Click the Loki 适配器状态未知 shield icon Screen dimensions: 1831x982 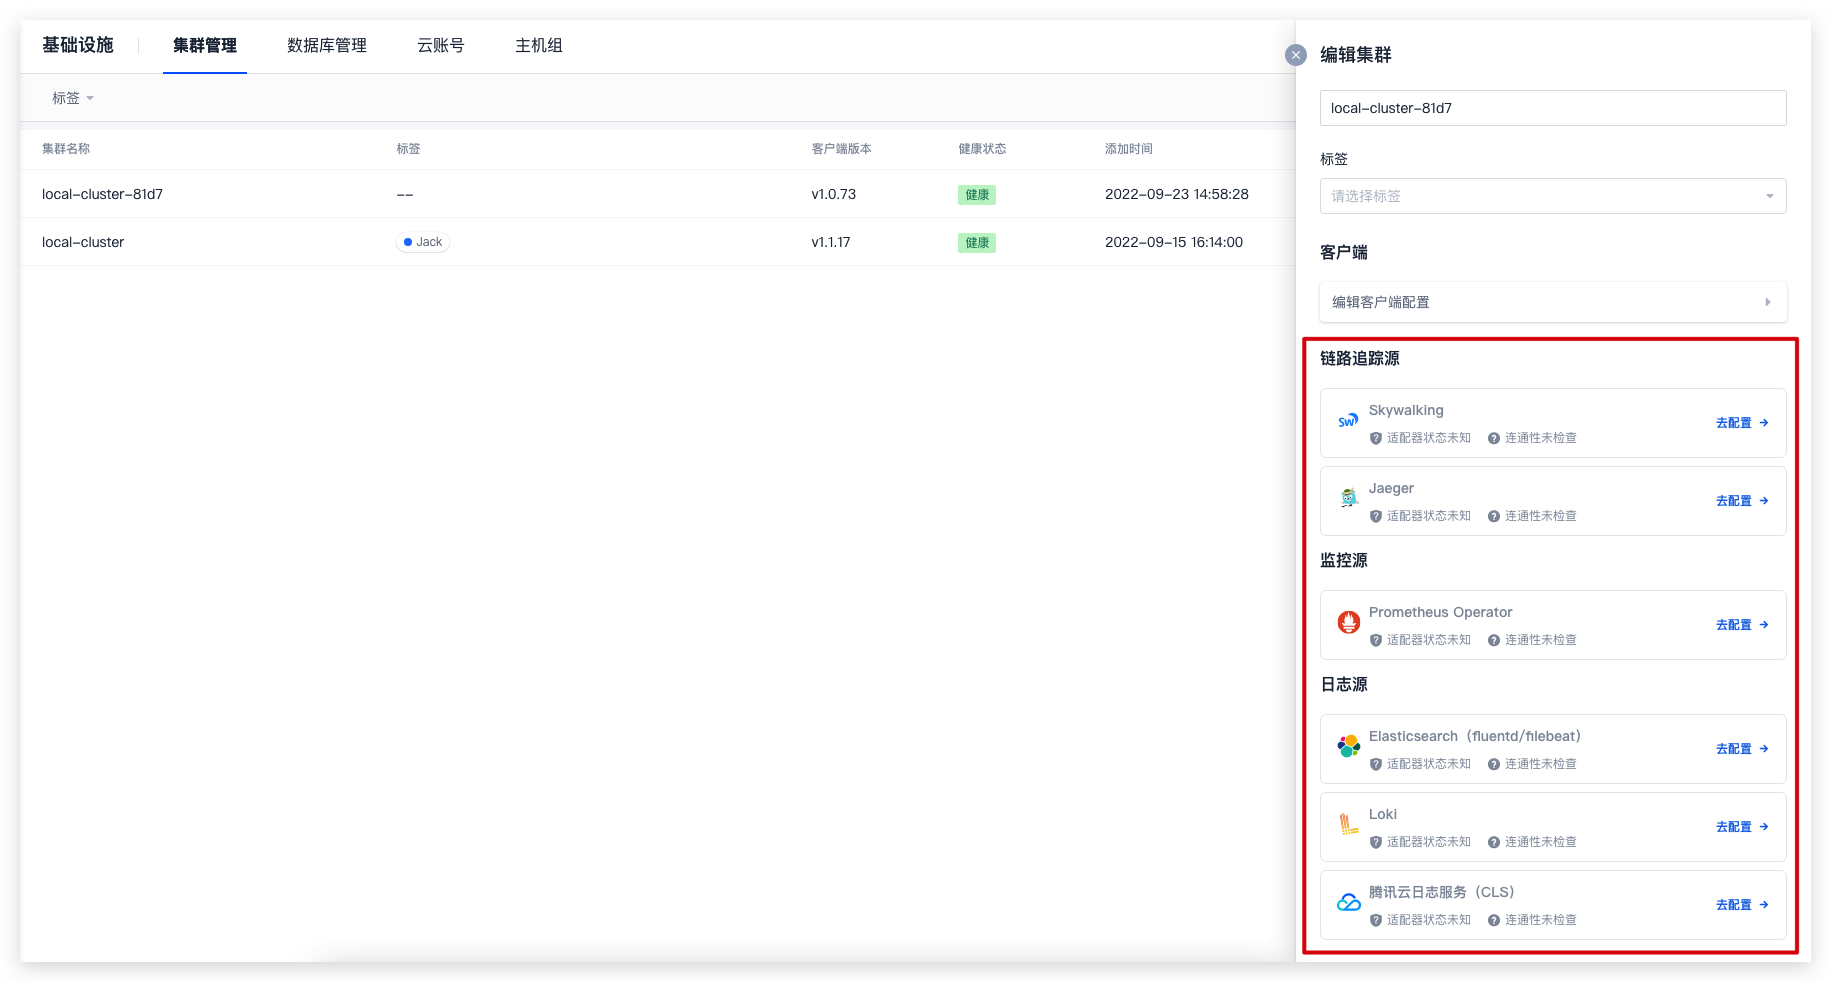click(x=1376, y=842)
